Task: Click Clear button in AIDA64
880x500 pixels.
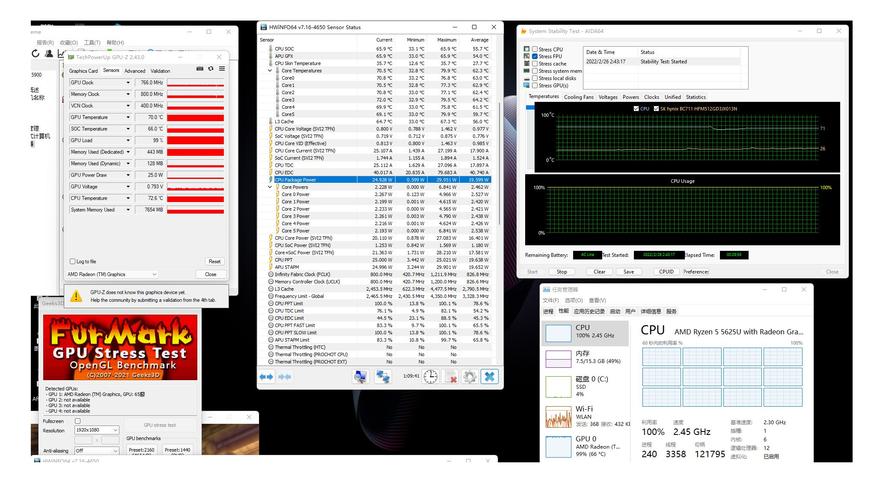Action: [x=599, y=272]
